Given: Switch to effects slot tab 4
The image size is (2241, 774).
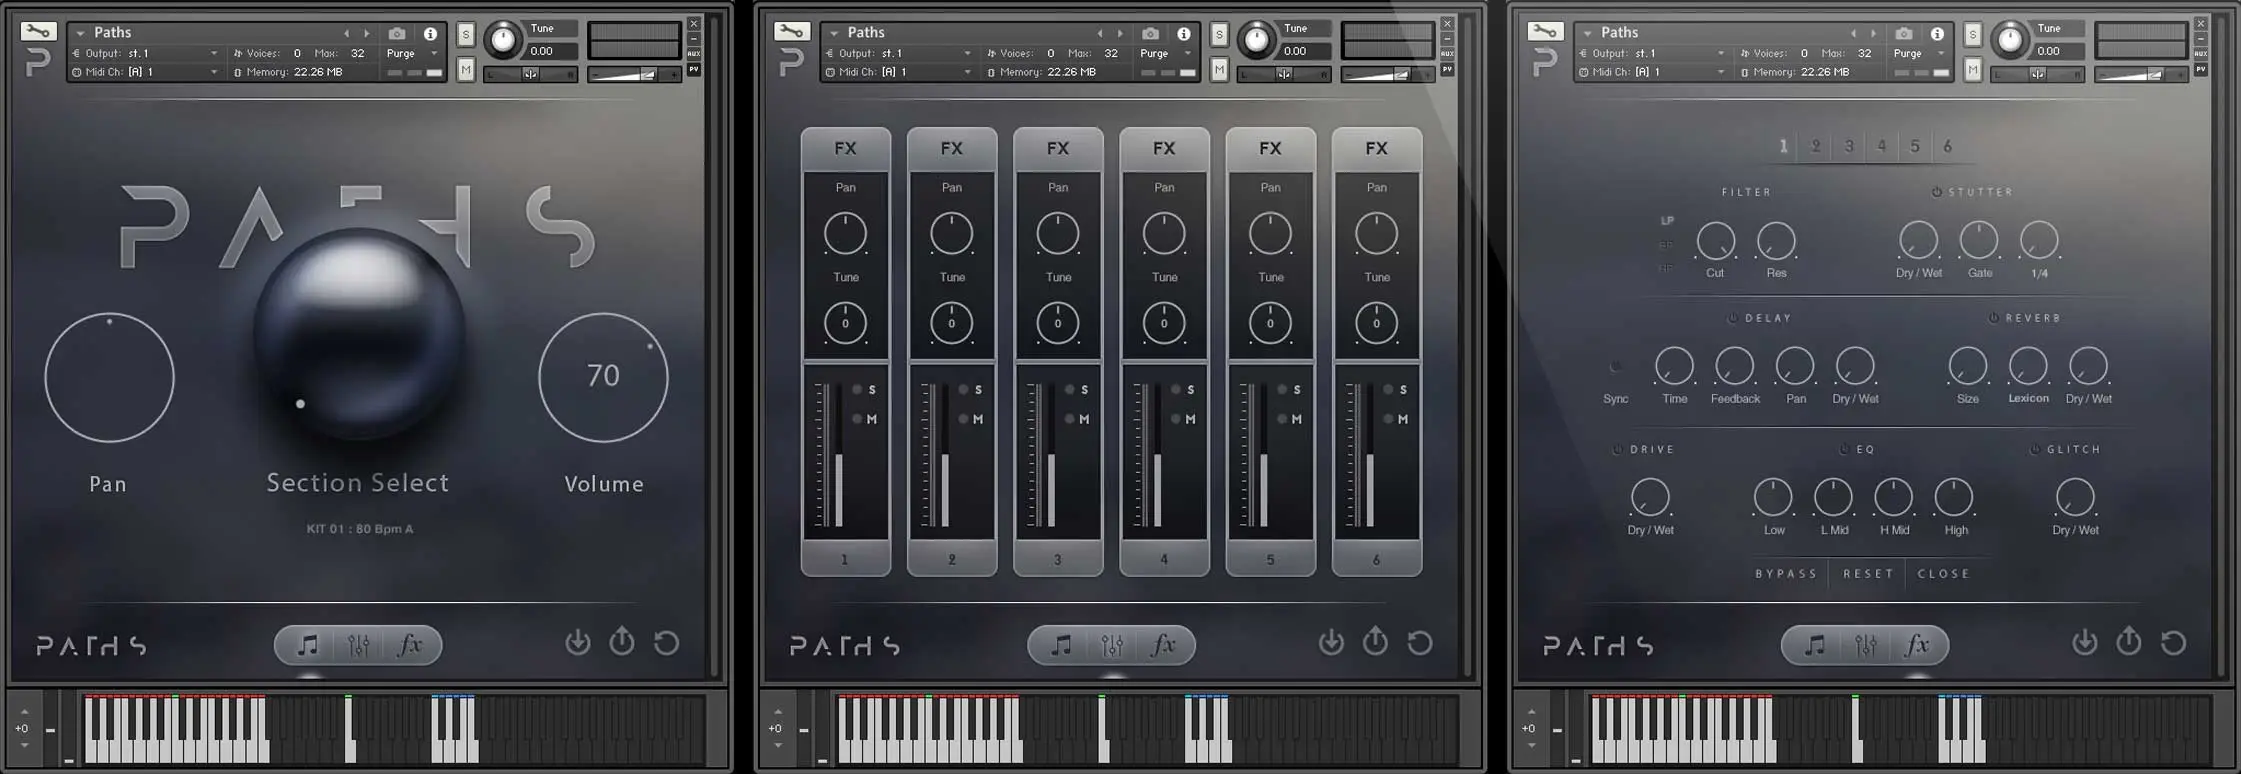Looking at the screenshot, I should point(1882,146).
